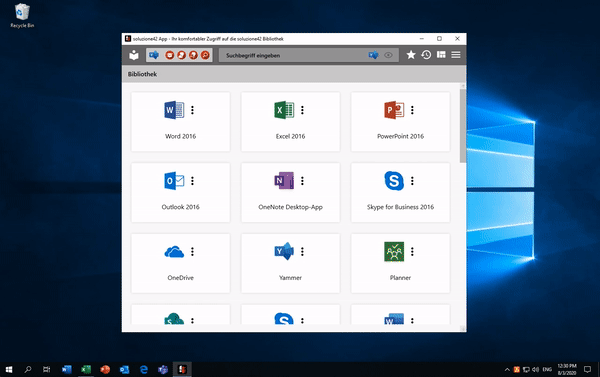This screenshot has height=377, width=600.
Task: Click the blue Office icon inside search box
Action: coord(373,55)
